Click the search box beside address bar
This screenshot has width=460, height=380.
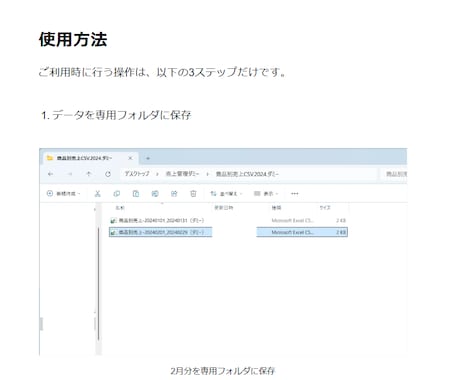[393, 174]
